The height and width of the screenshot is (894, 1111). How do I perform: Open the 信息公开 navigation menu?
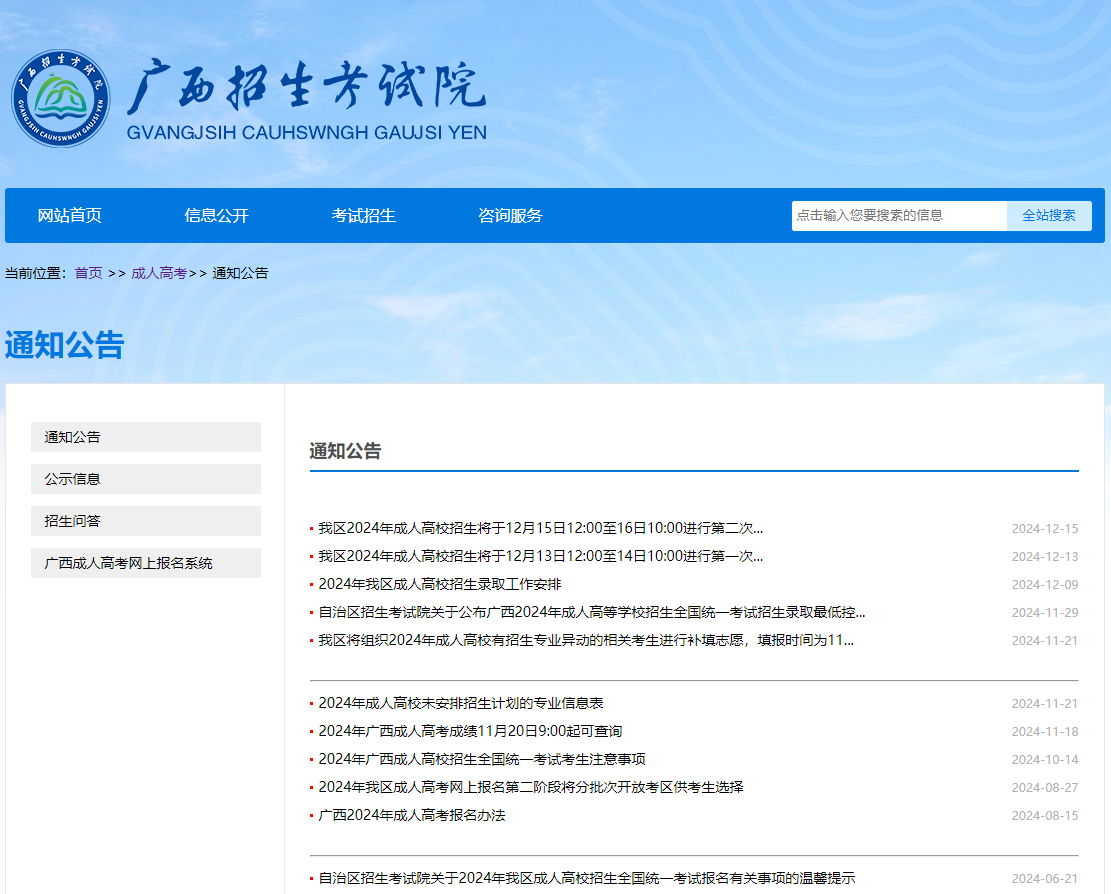pos(216,215)
